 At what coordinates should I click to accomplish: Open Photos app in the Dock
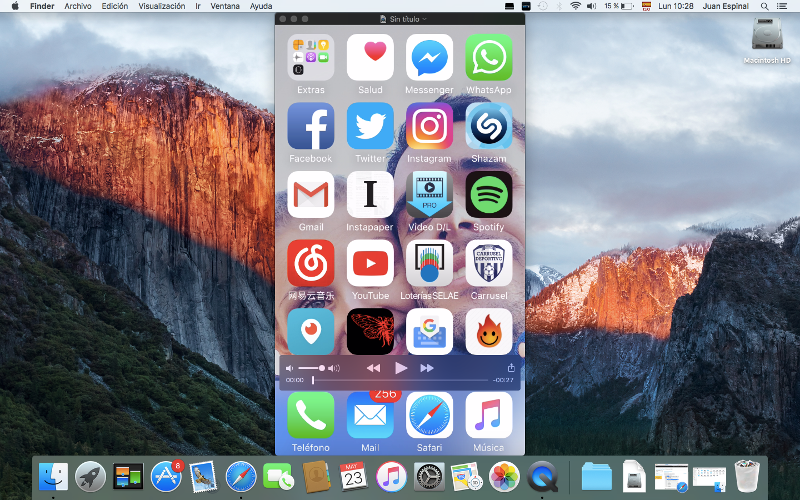coord(504,477)
